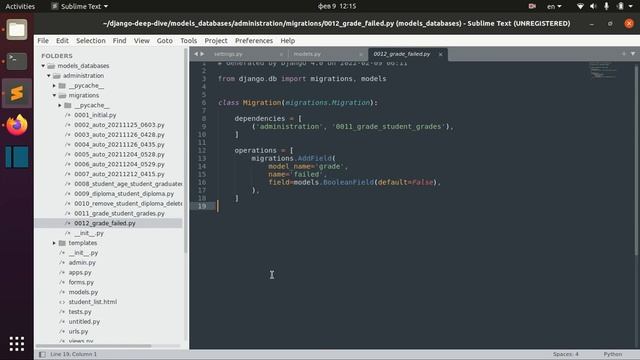Image resolution: width=640 pixels, height=360 pixels.
Task: Go to next tab with right arrow
Action: pyautogui.click(x=202, y=54)
